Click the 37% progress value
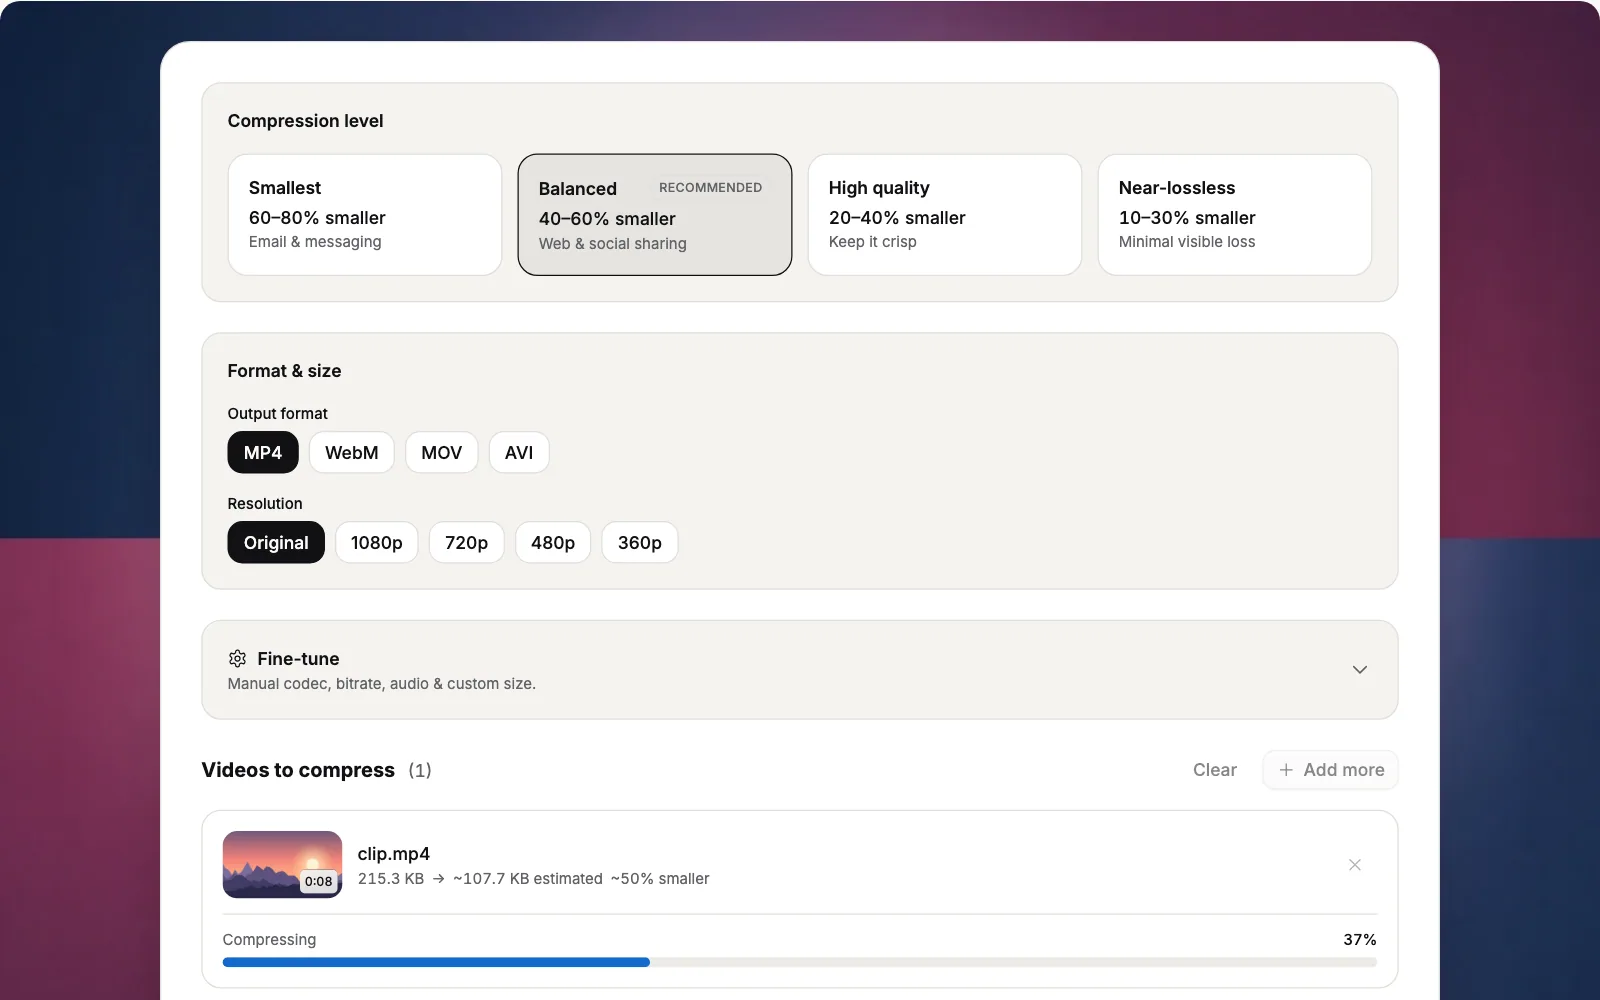Screen dimensions: 1600x1000 point(1360,940)
